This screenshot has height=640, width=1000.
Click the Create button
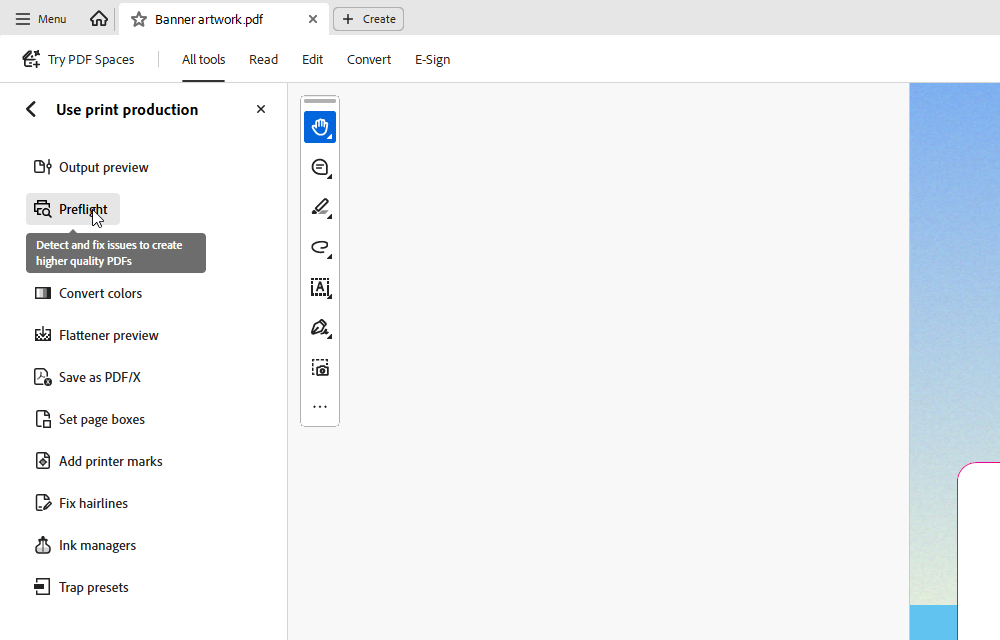tap(369, 19)
